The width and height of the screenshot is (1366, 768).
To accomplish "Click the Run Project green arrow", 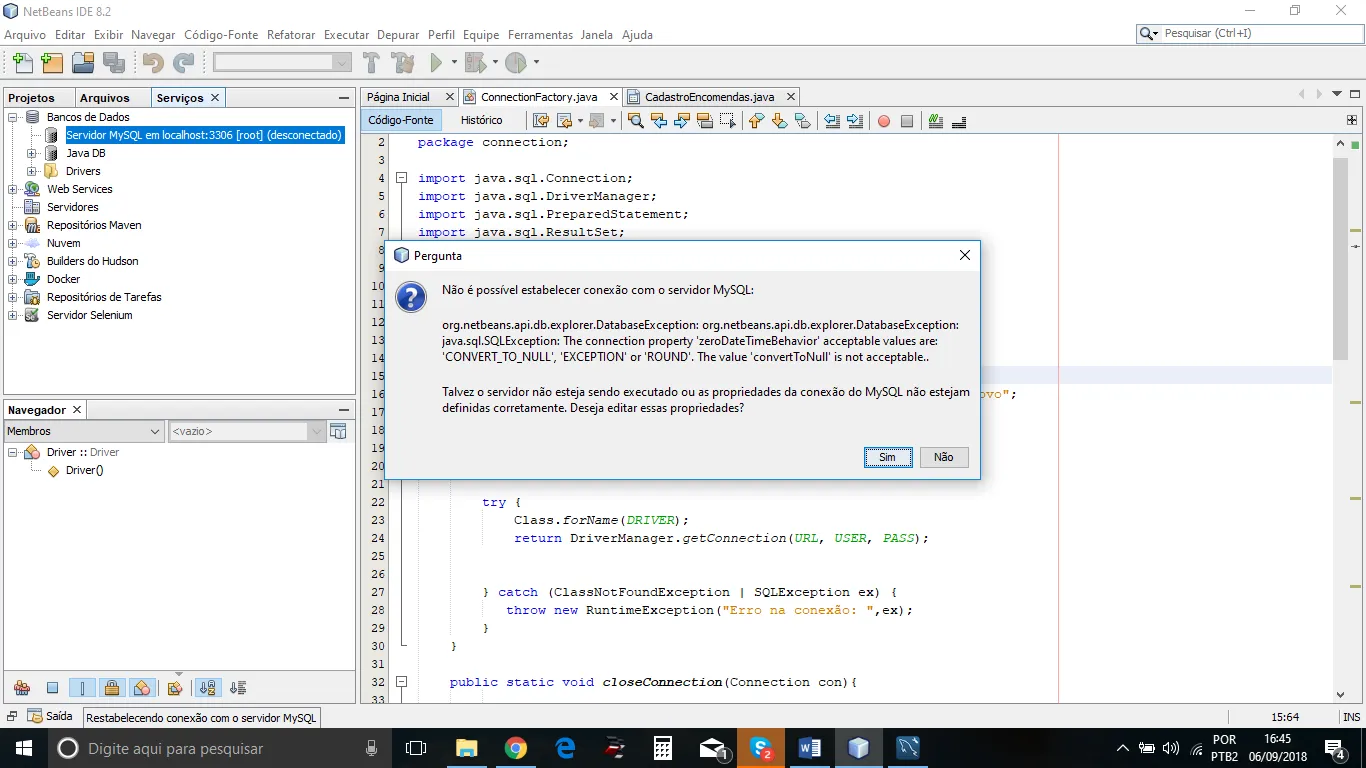I will click(x=436, y=63).
